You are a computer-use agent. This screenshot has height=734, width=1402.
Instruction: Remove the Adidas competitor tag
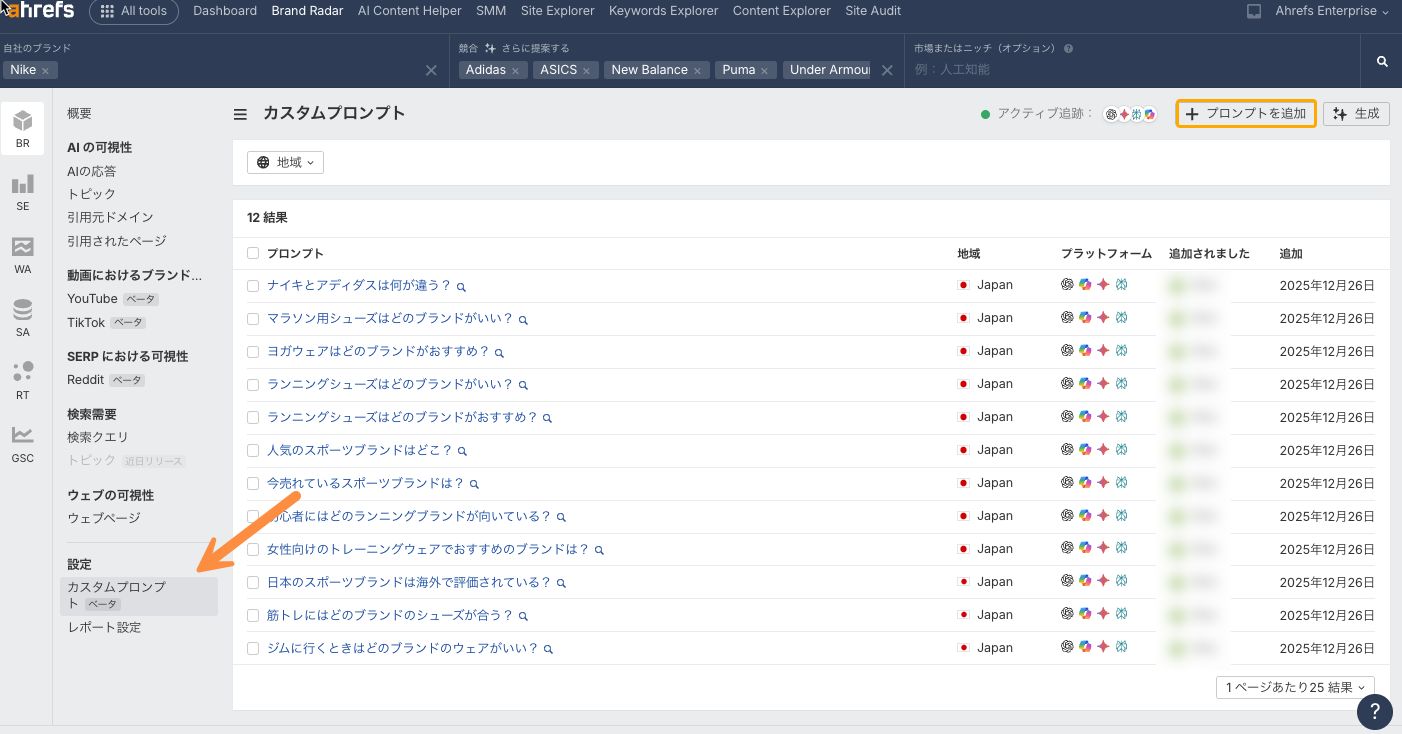515,71
